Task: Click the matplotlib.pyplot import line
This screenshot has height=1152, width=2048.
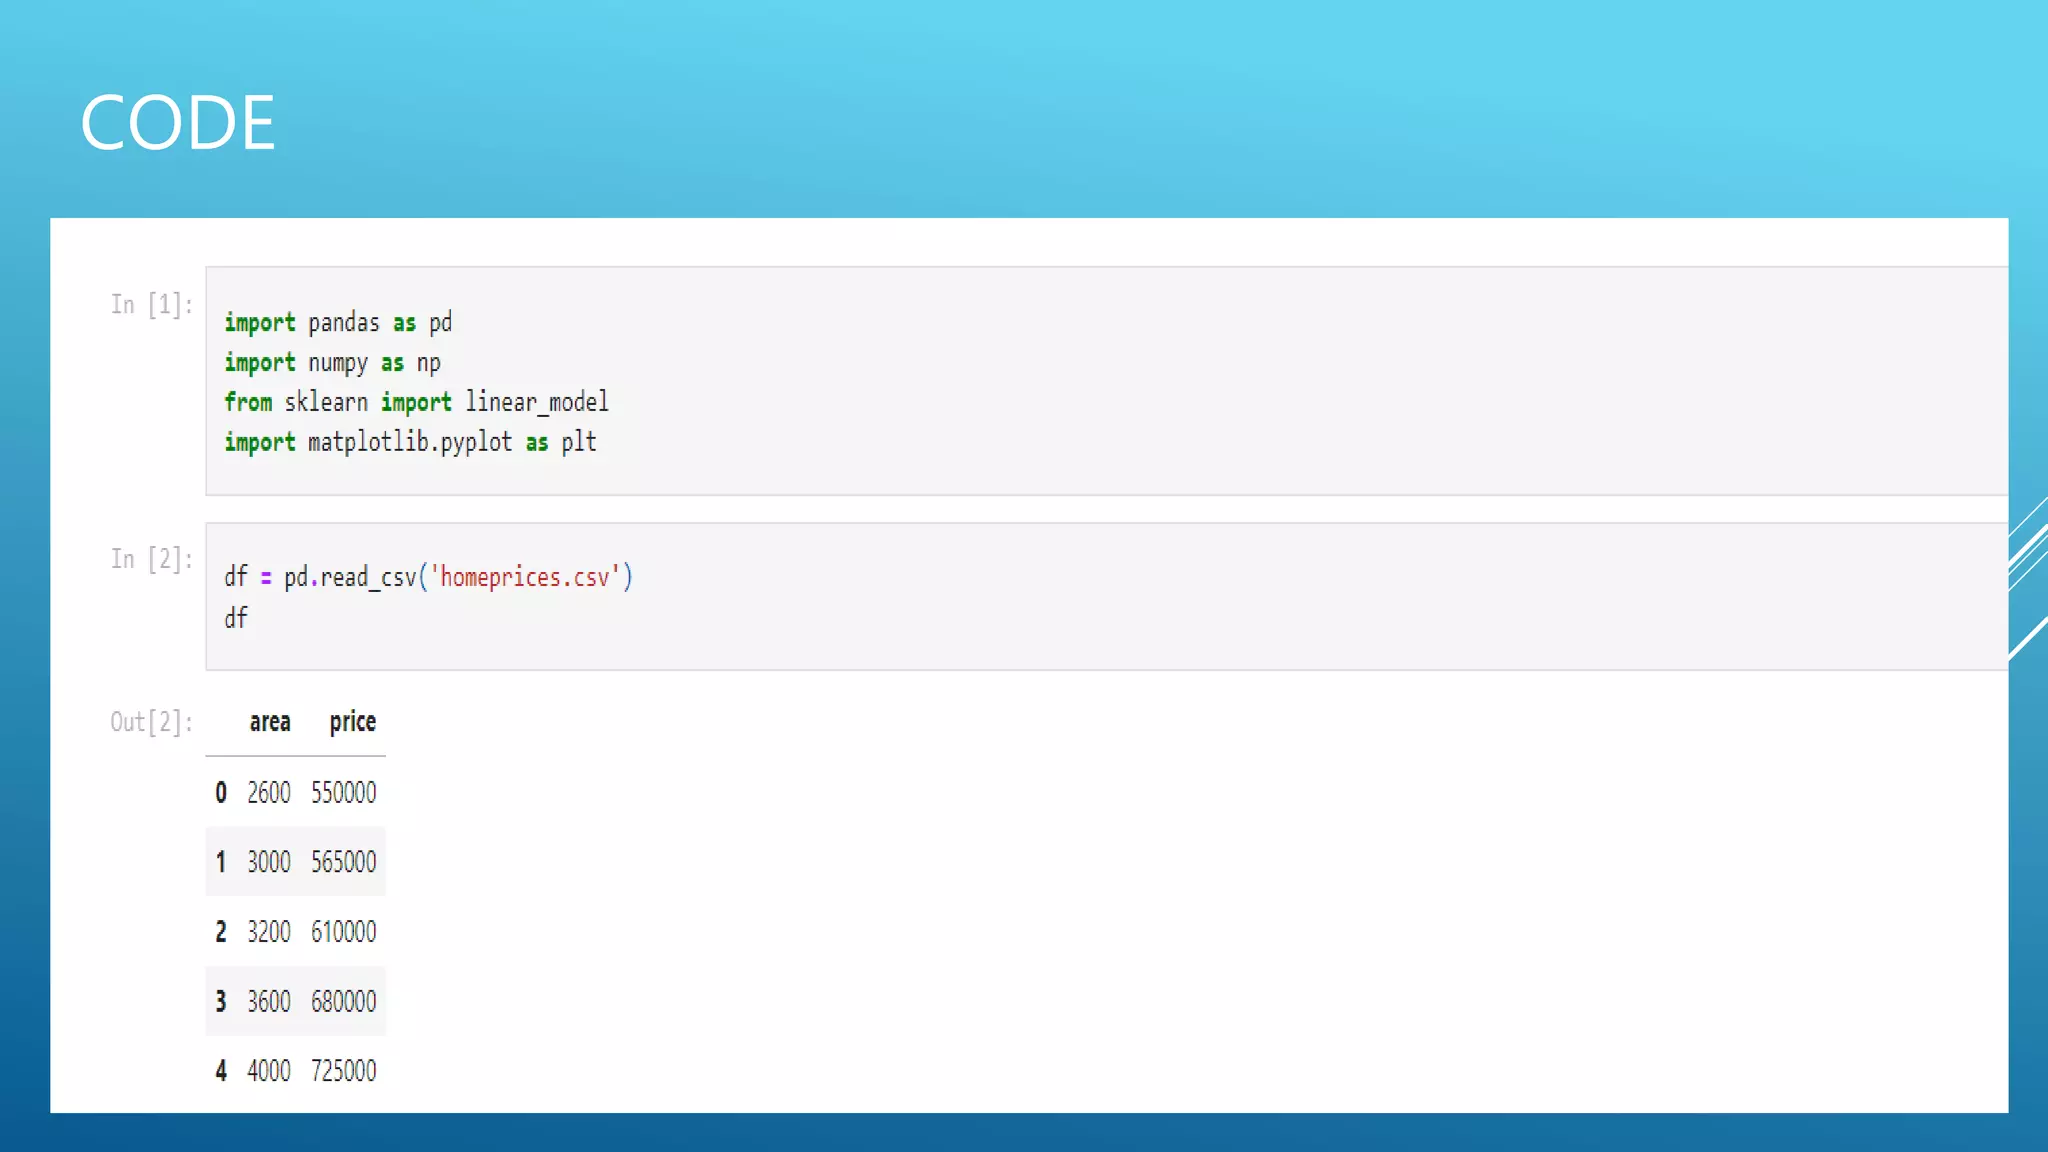Action: 410,442
